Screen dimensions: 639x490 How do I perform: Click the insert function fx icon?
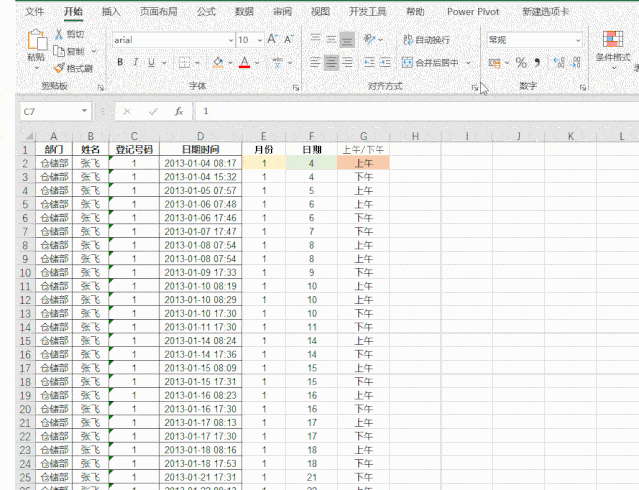click(x=178, y=112)
